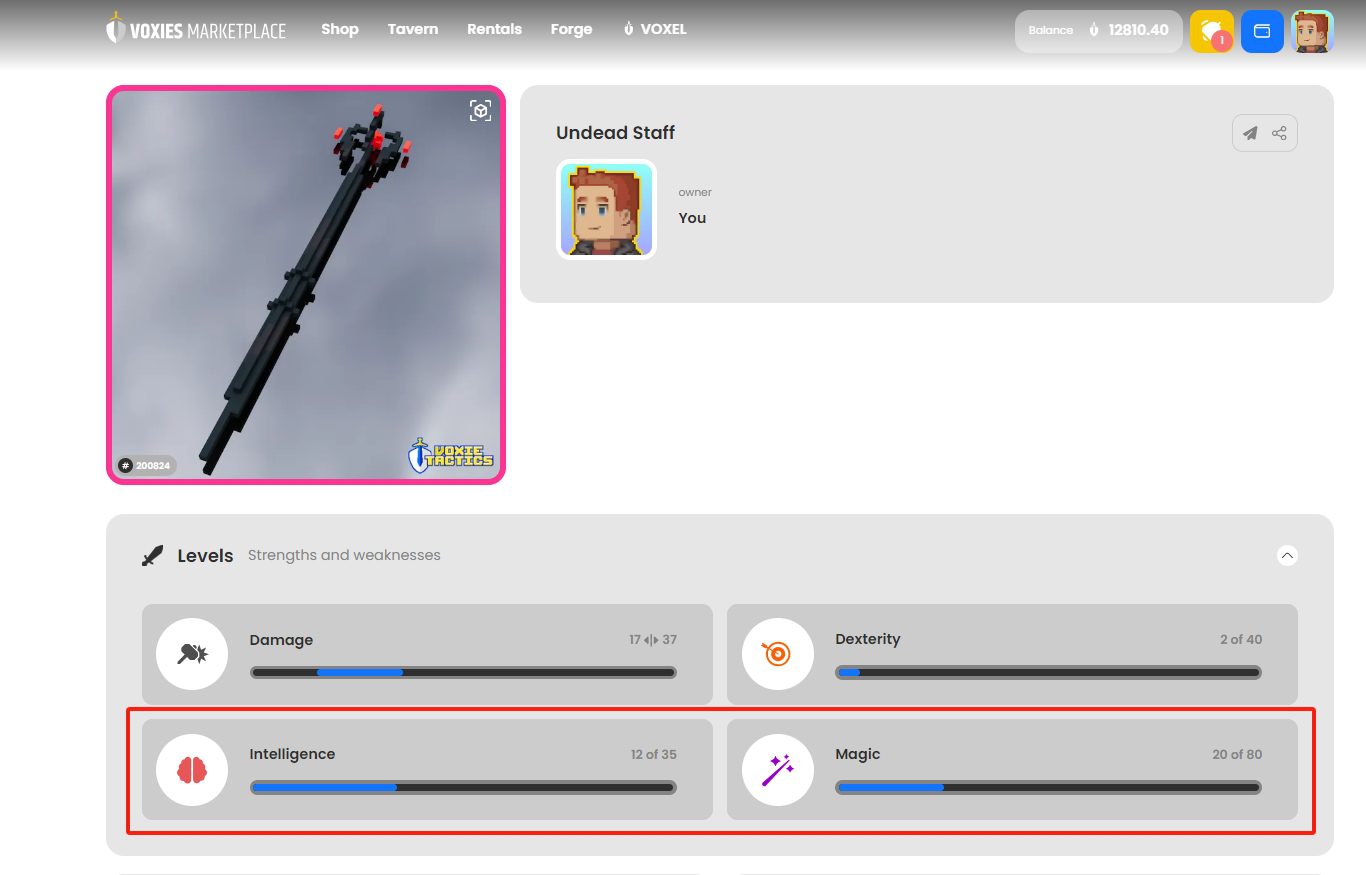1366x875 pixels.
Task: Click the Damage stat icon
Action: [192, 654]
